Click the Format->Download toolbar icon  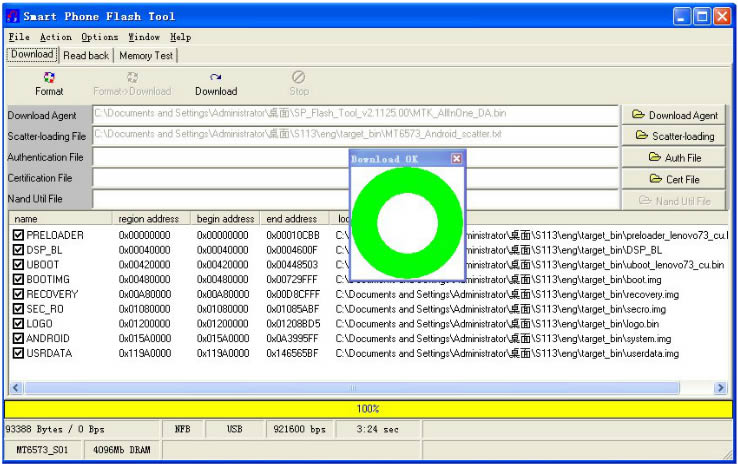point(132,77)
